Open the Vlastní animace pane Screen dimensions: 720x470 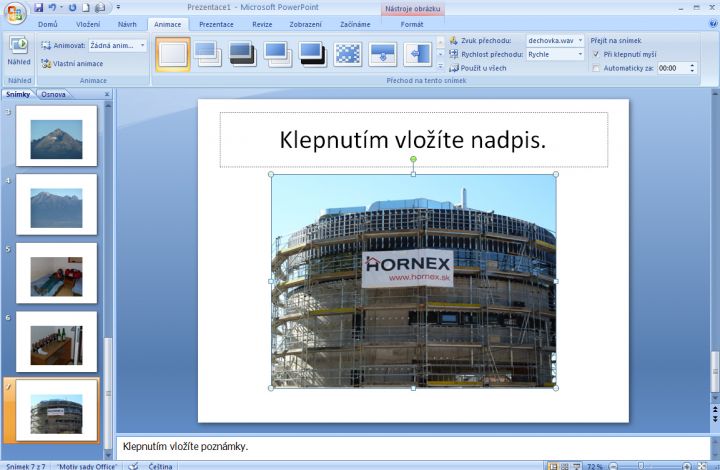72,63
